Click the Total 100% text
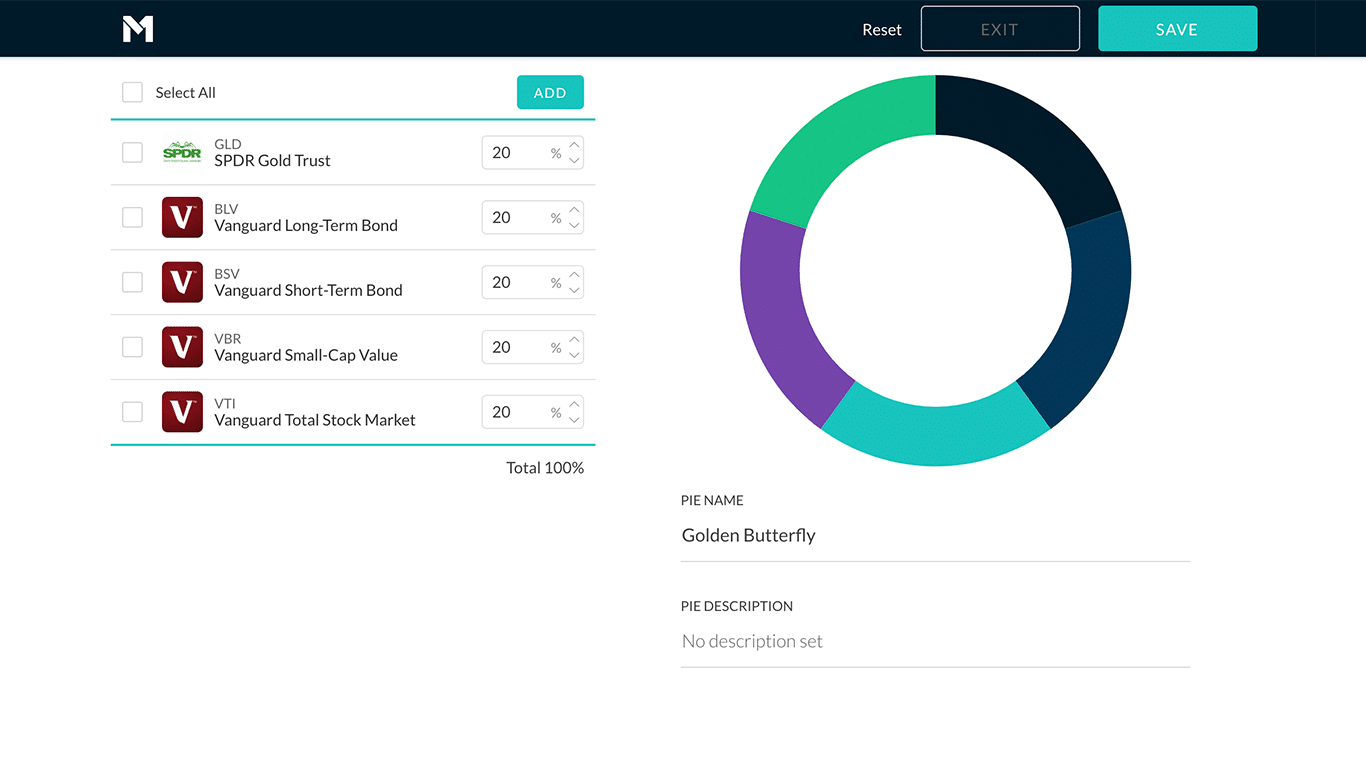Viewport: 1366px width, 768px height. 545,468
